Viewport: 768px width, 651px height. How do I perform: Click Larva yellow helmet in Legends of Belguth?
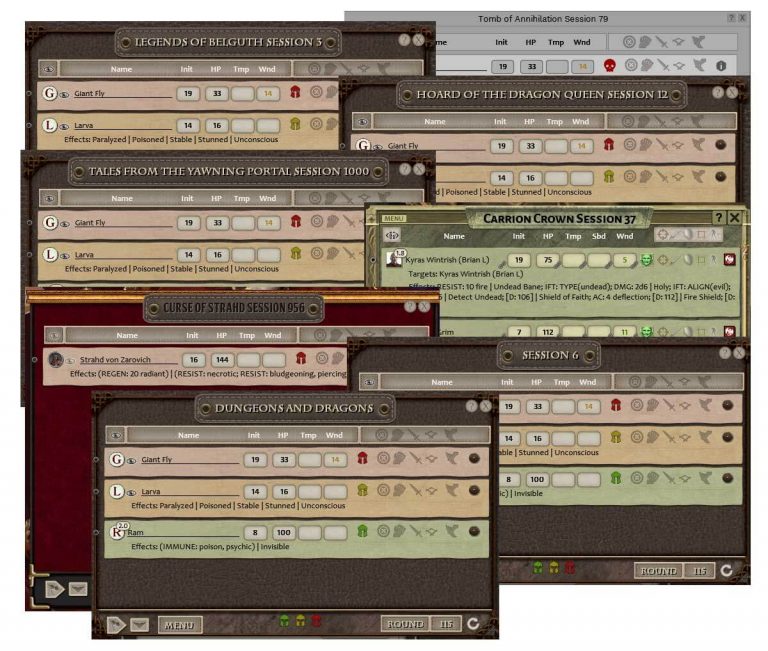coord(295,123)
